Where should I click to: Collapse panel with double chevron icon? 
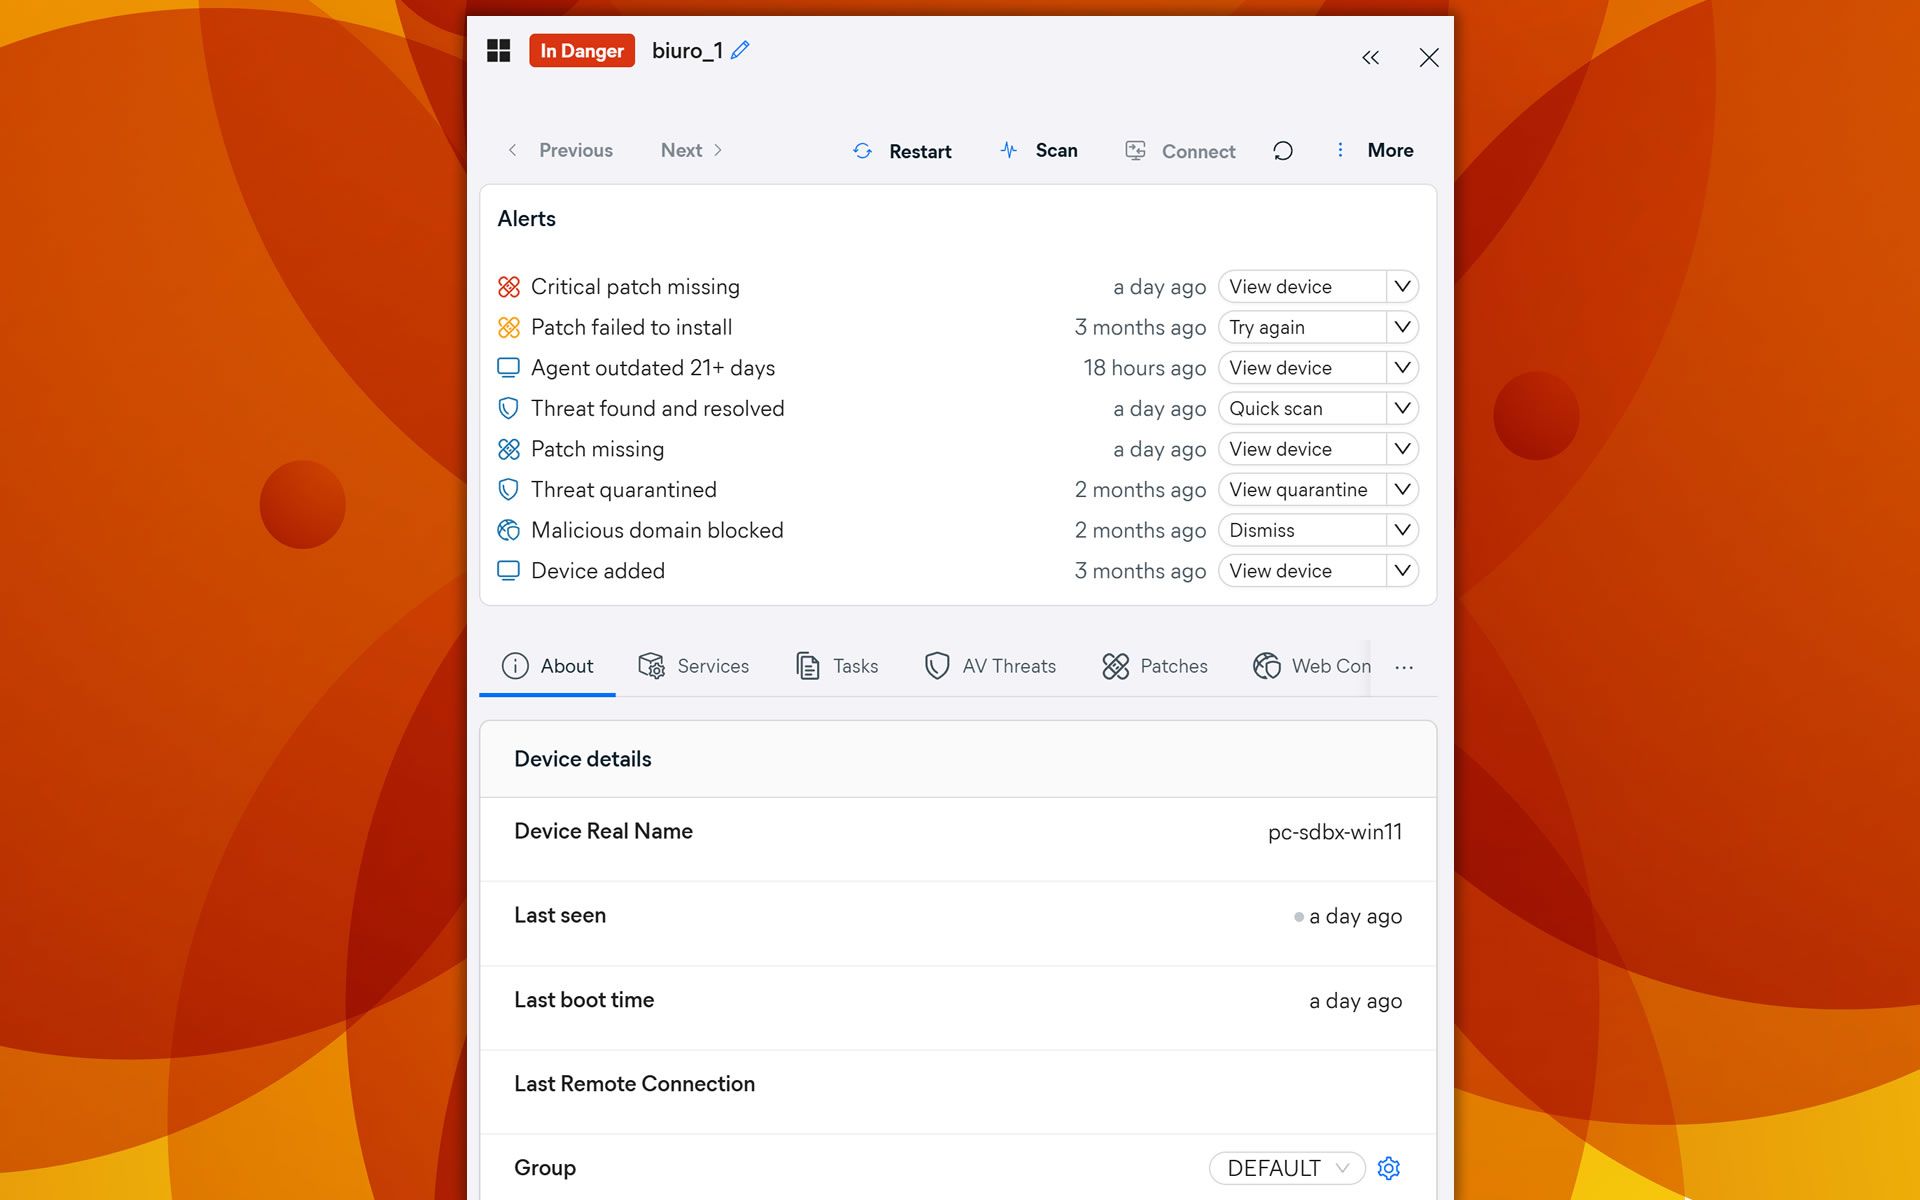click(x=1370, y=58)
